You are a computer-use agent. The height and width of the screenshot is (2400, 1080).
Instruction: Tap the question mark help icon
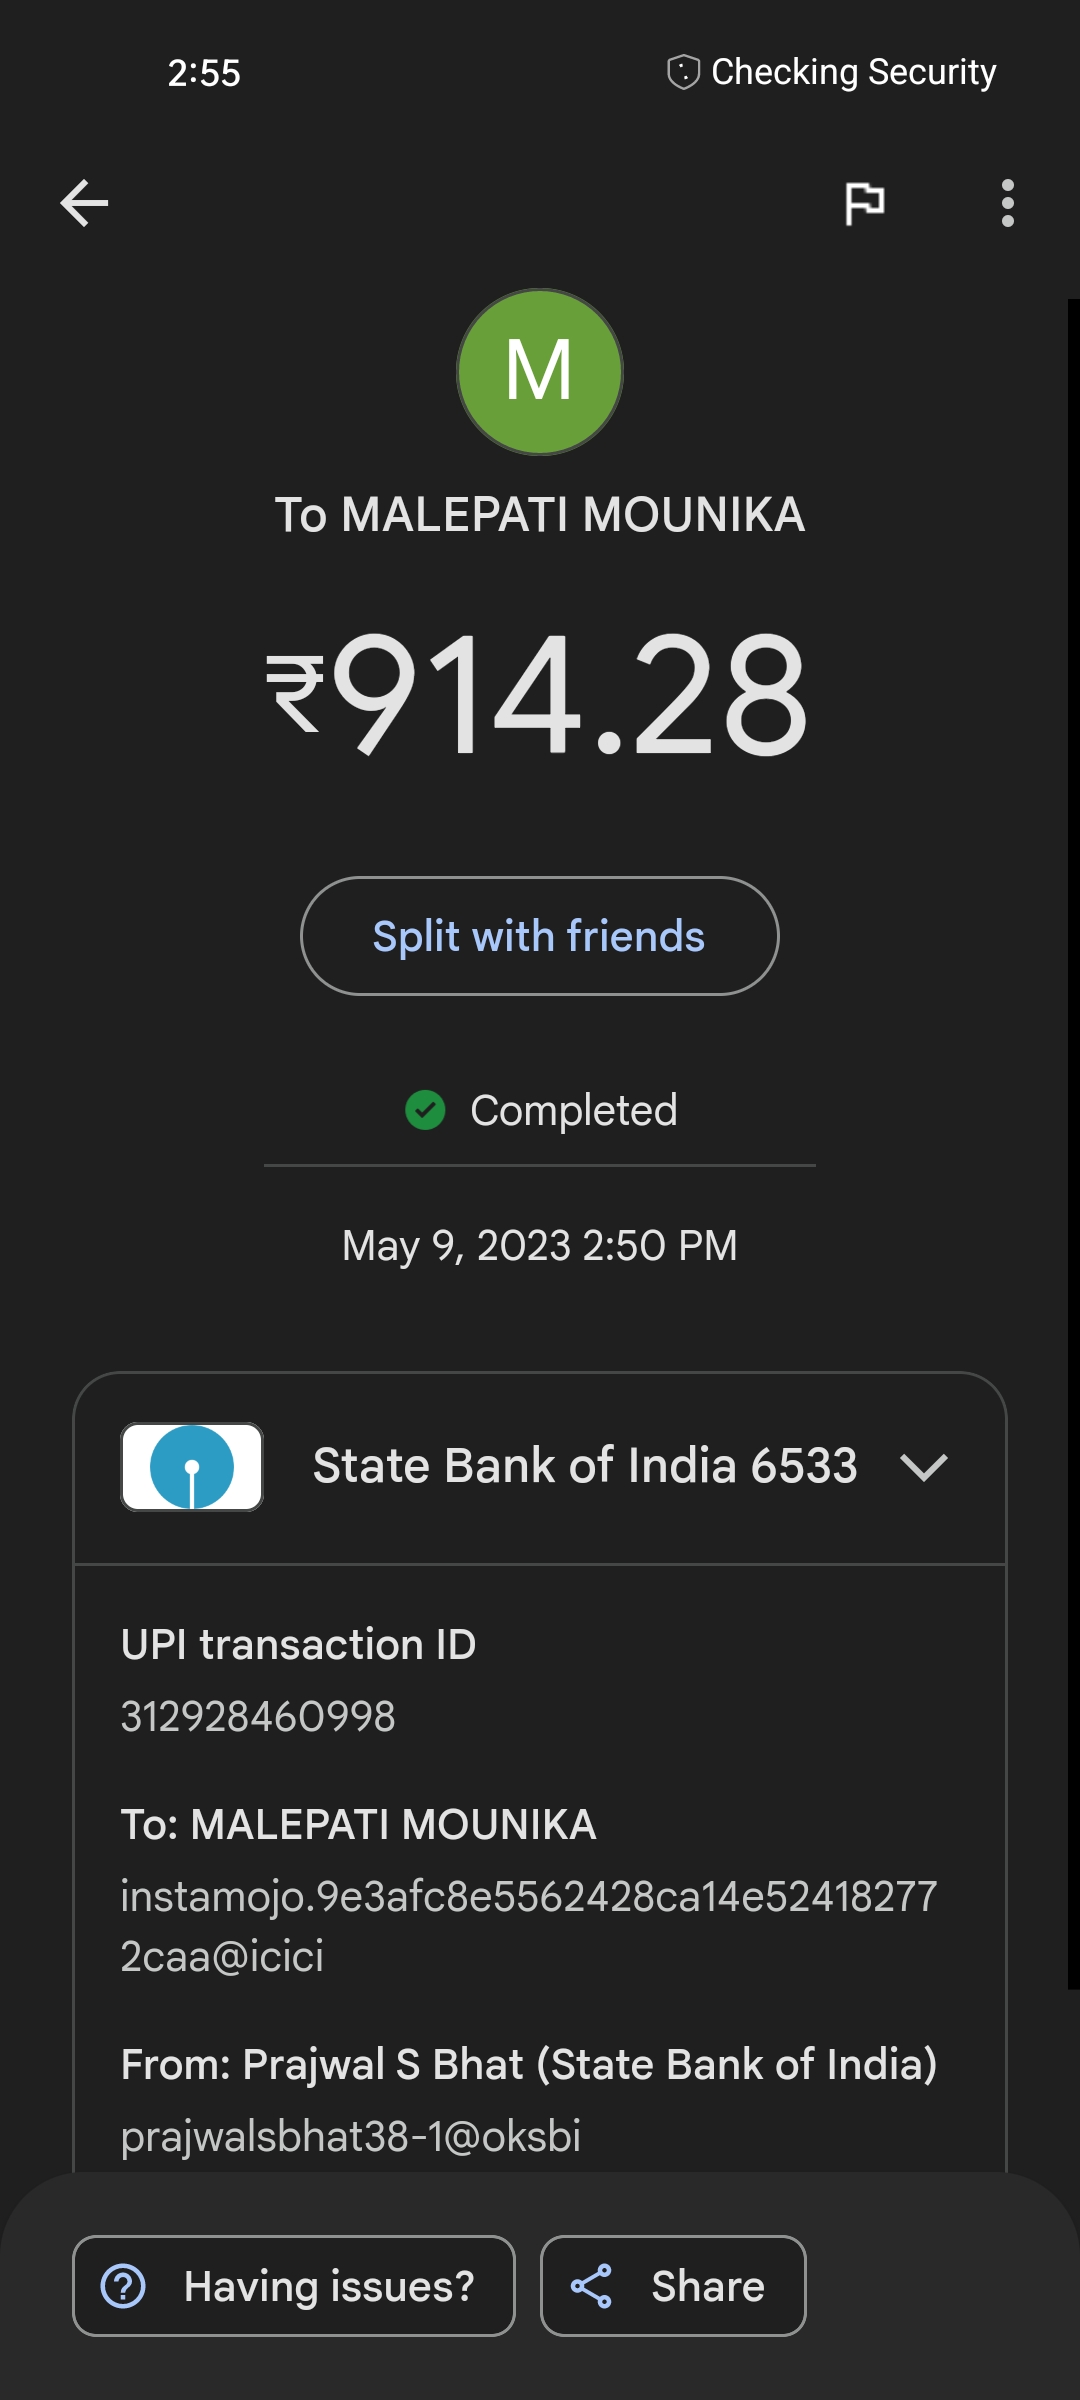(x=124, y=2286)
